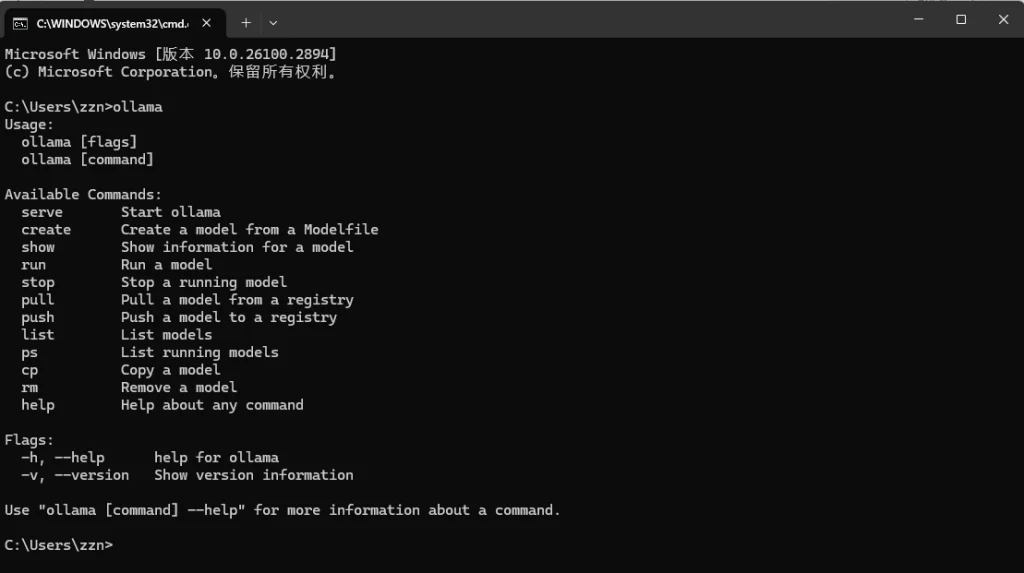The image size is (1024, 573).
Task: Maximize the terminal window
Action: tap(961, 19)
